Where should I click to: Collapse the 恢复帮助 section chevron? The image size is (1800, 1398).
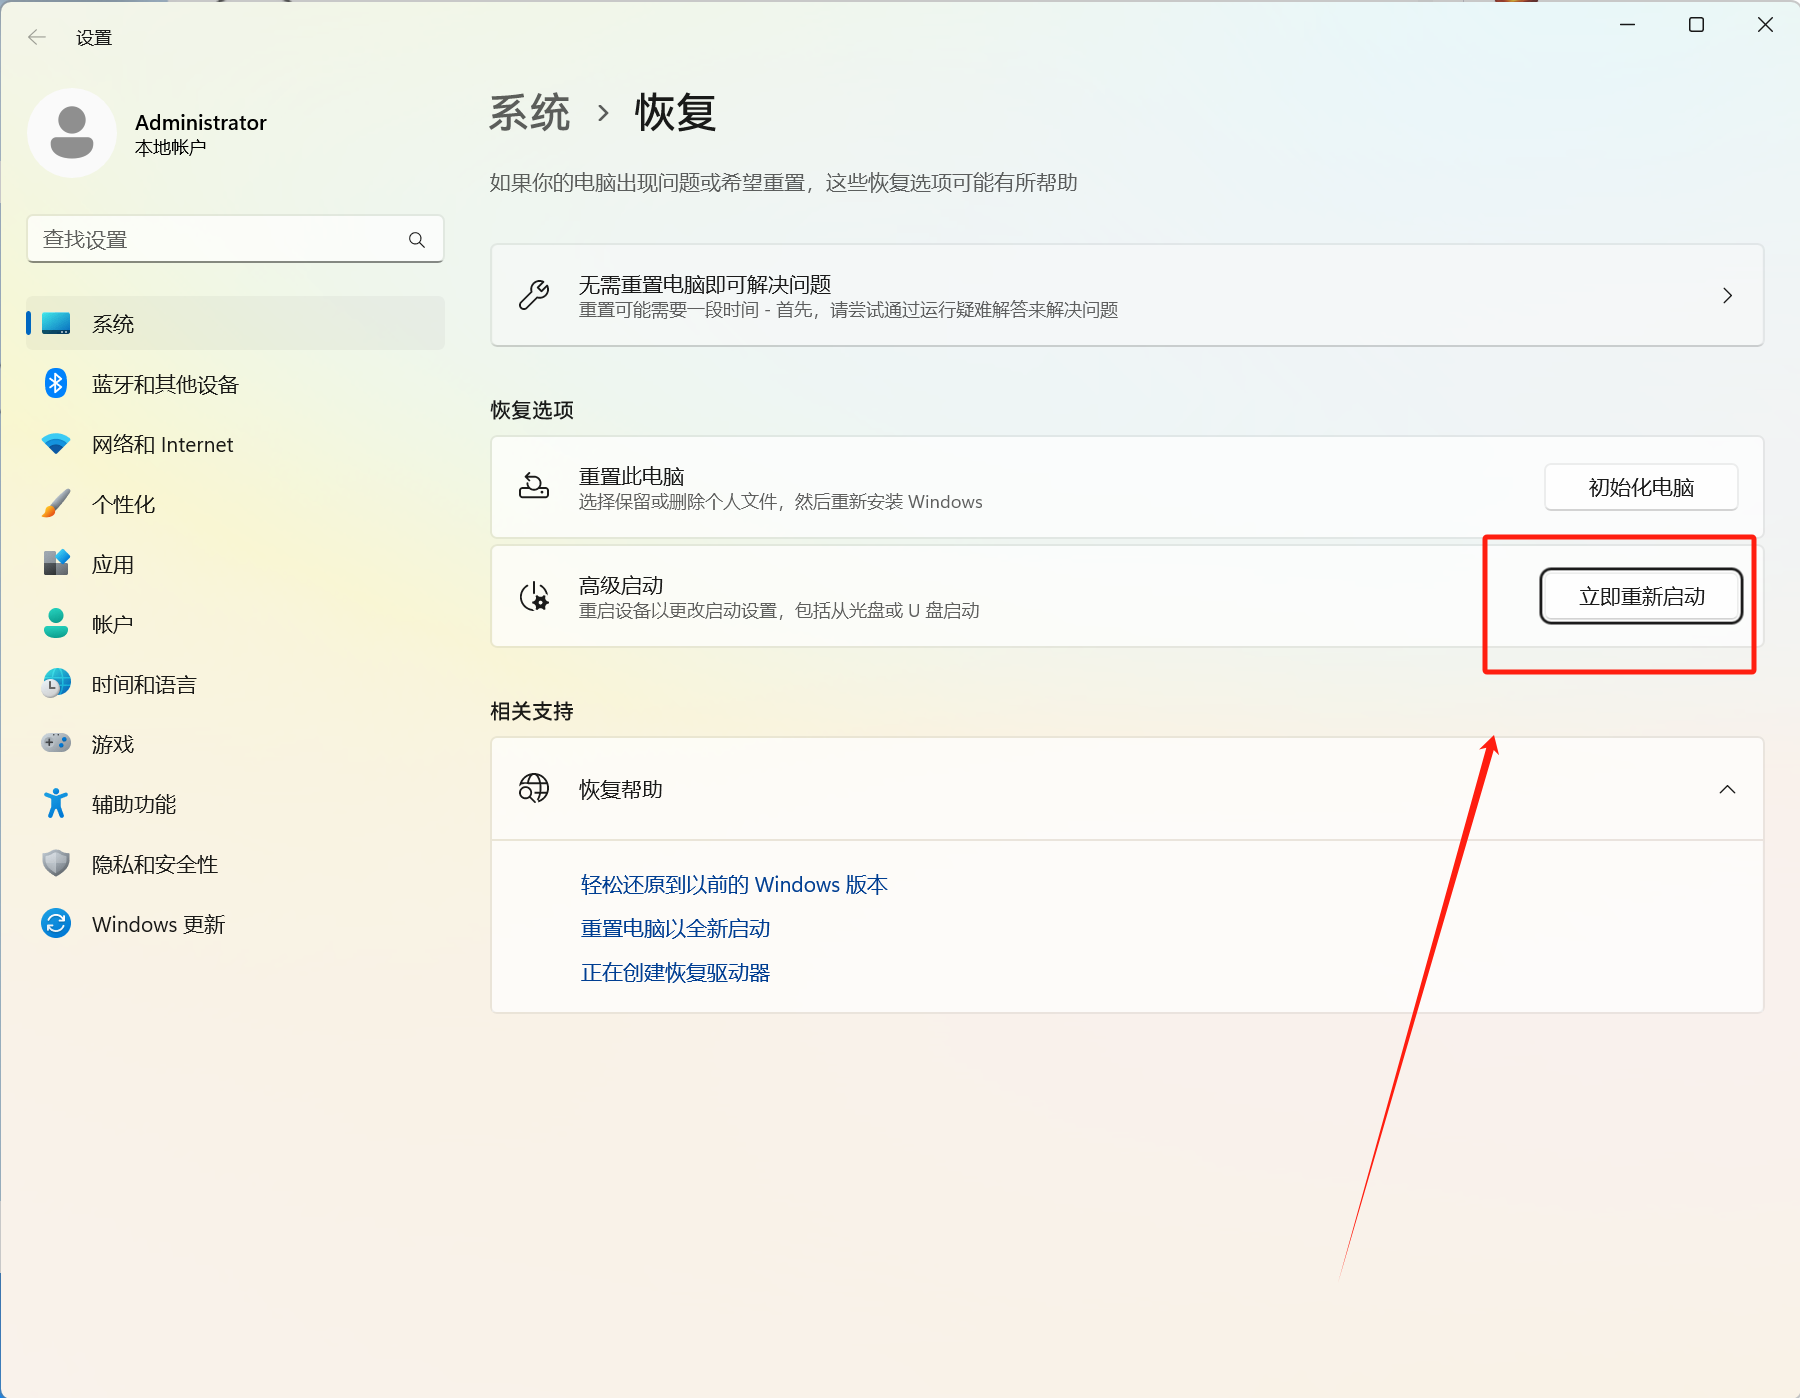tap(1727, 789)
